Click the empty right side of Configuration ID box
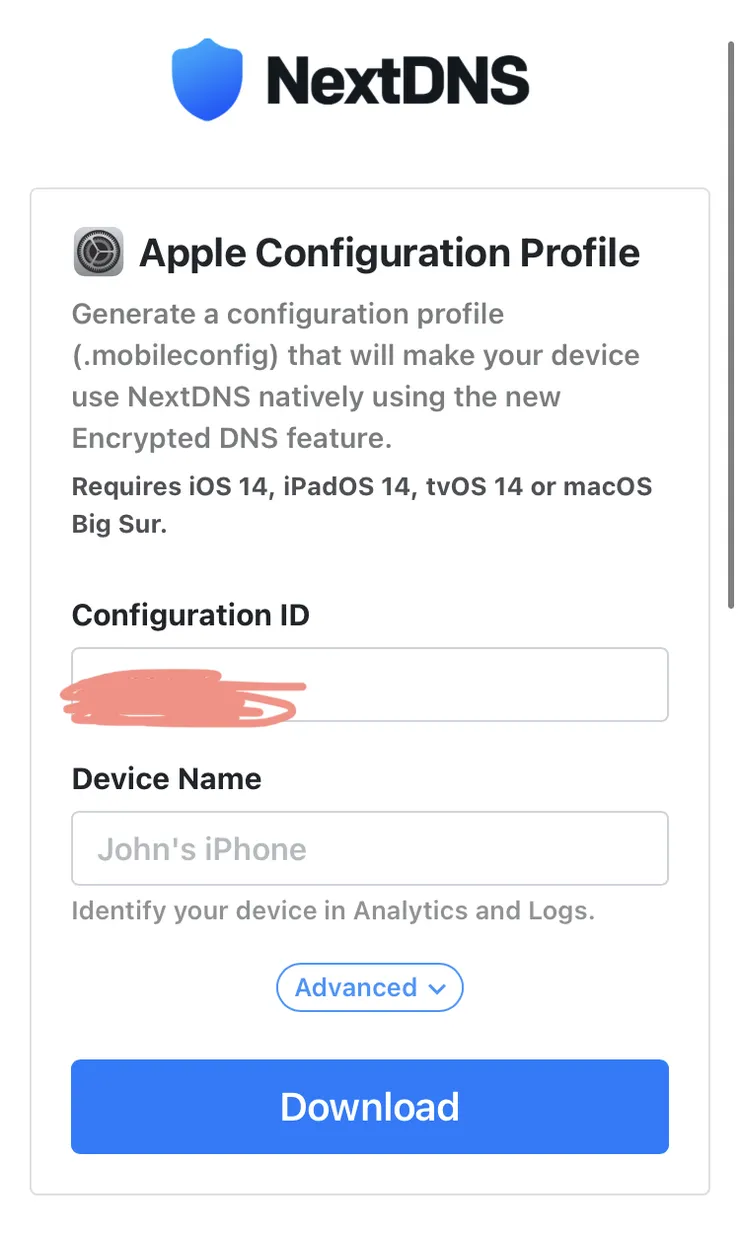The height and width of the screenshot is (1235, 740). 490,685
